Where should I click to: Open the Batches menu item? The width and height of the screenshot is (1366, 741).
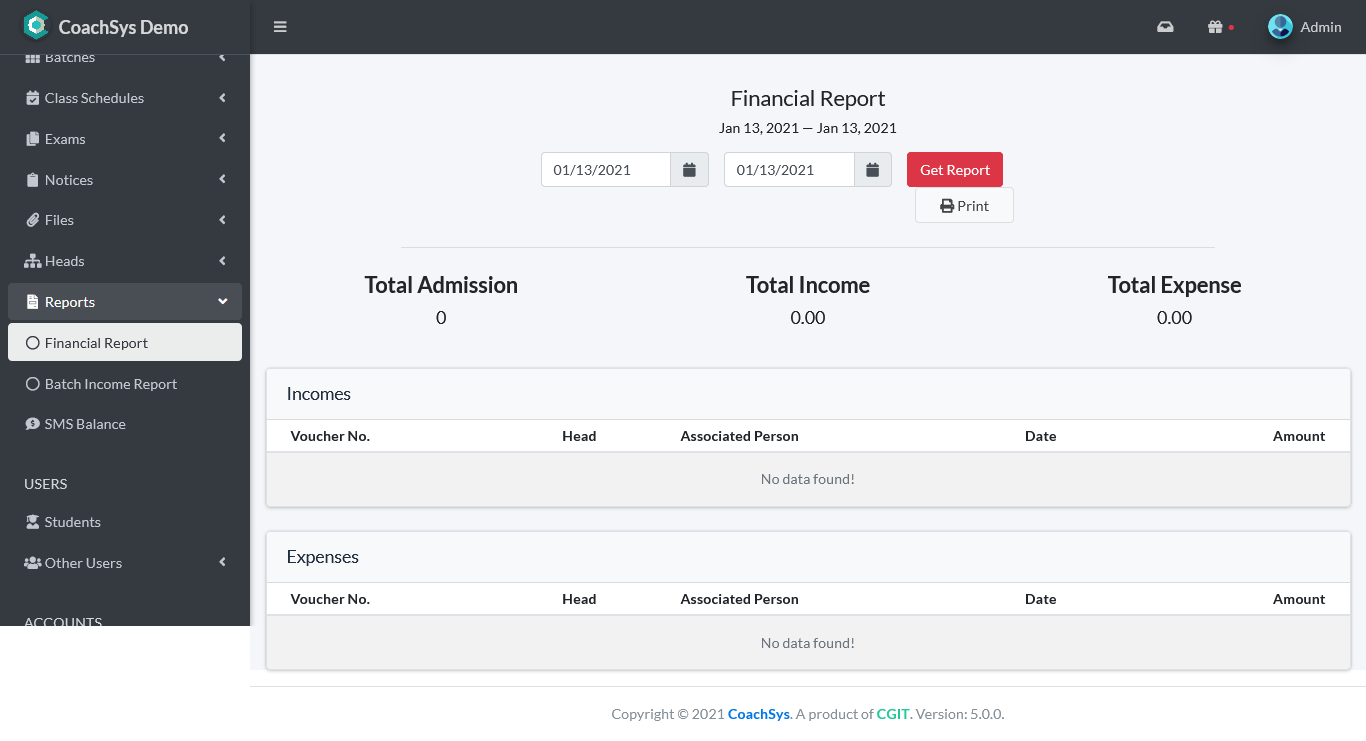[70, 57]
